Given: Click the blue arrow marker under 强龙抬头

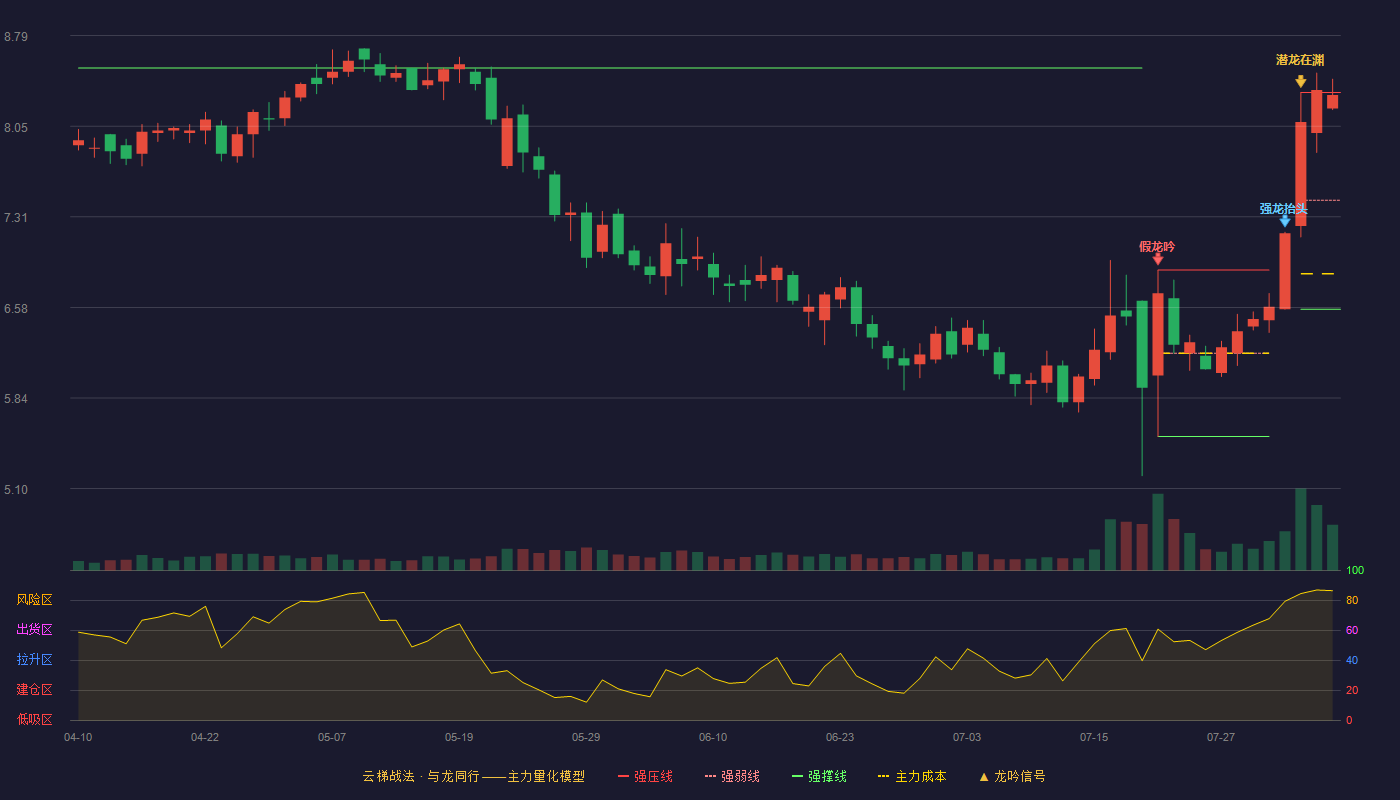Looking at the screenshot, I should (1284, 221).
